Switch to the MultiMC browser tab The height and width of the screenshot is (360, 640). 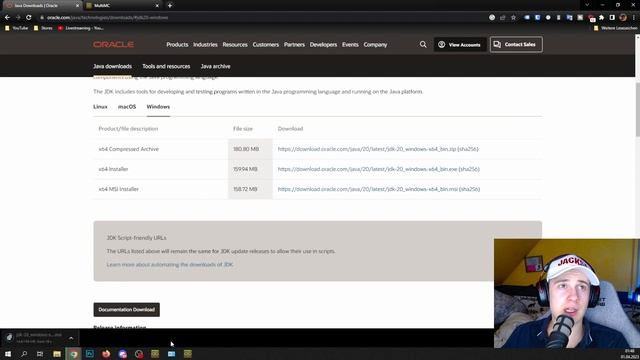120,6
